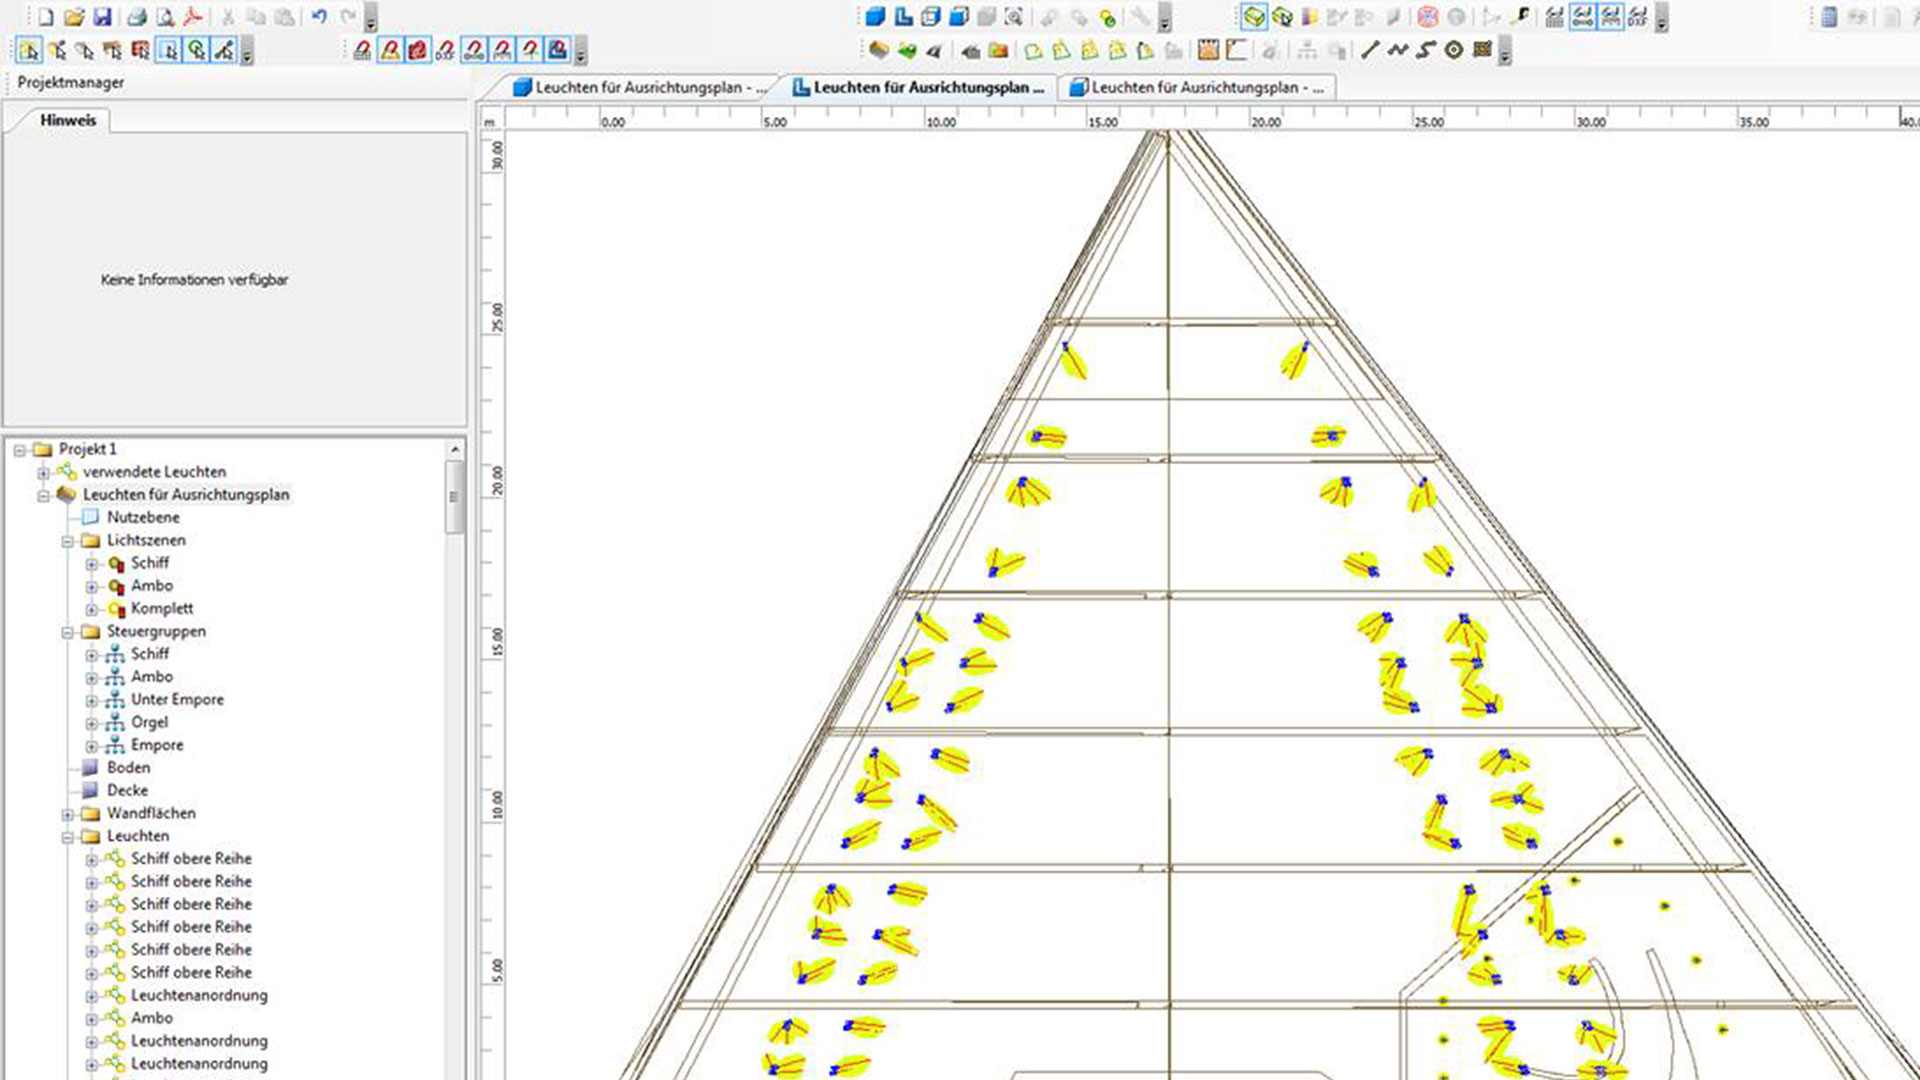Click the circle luminaire arrangement icon
This screenshot has height=1080, width=1920.
point(1454,50)
